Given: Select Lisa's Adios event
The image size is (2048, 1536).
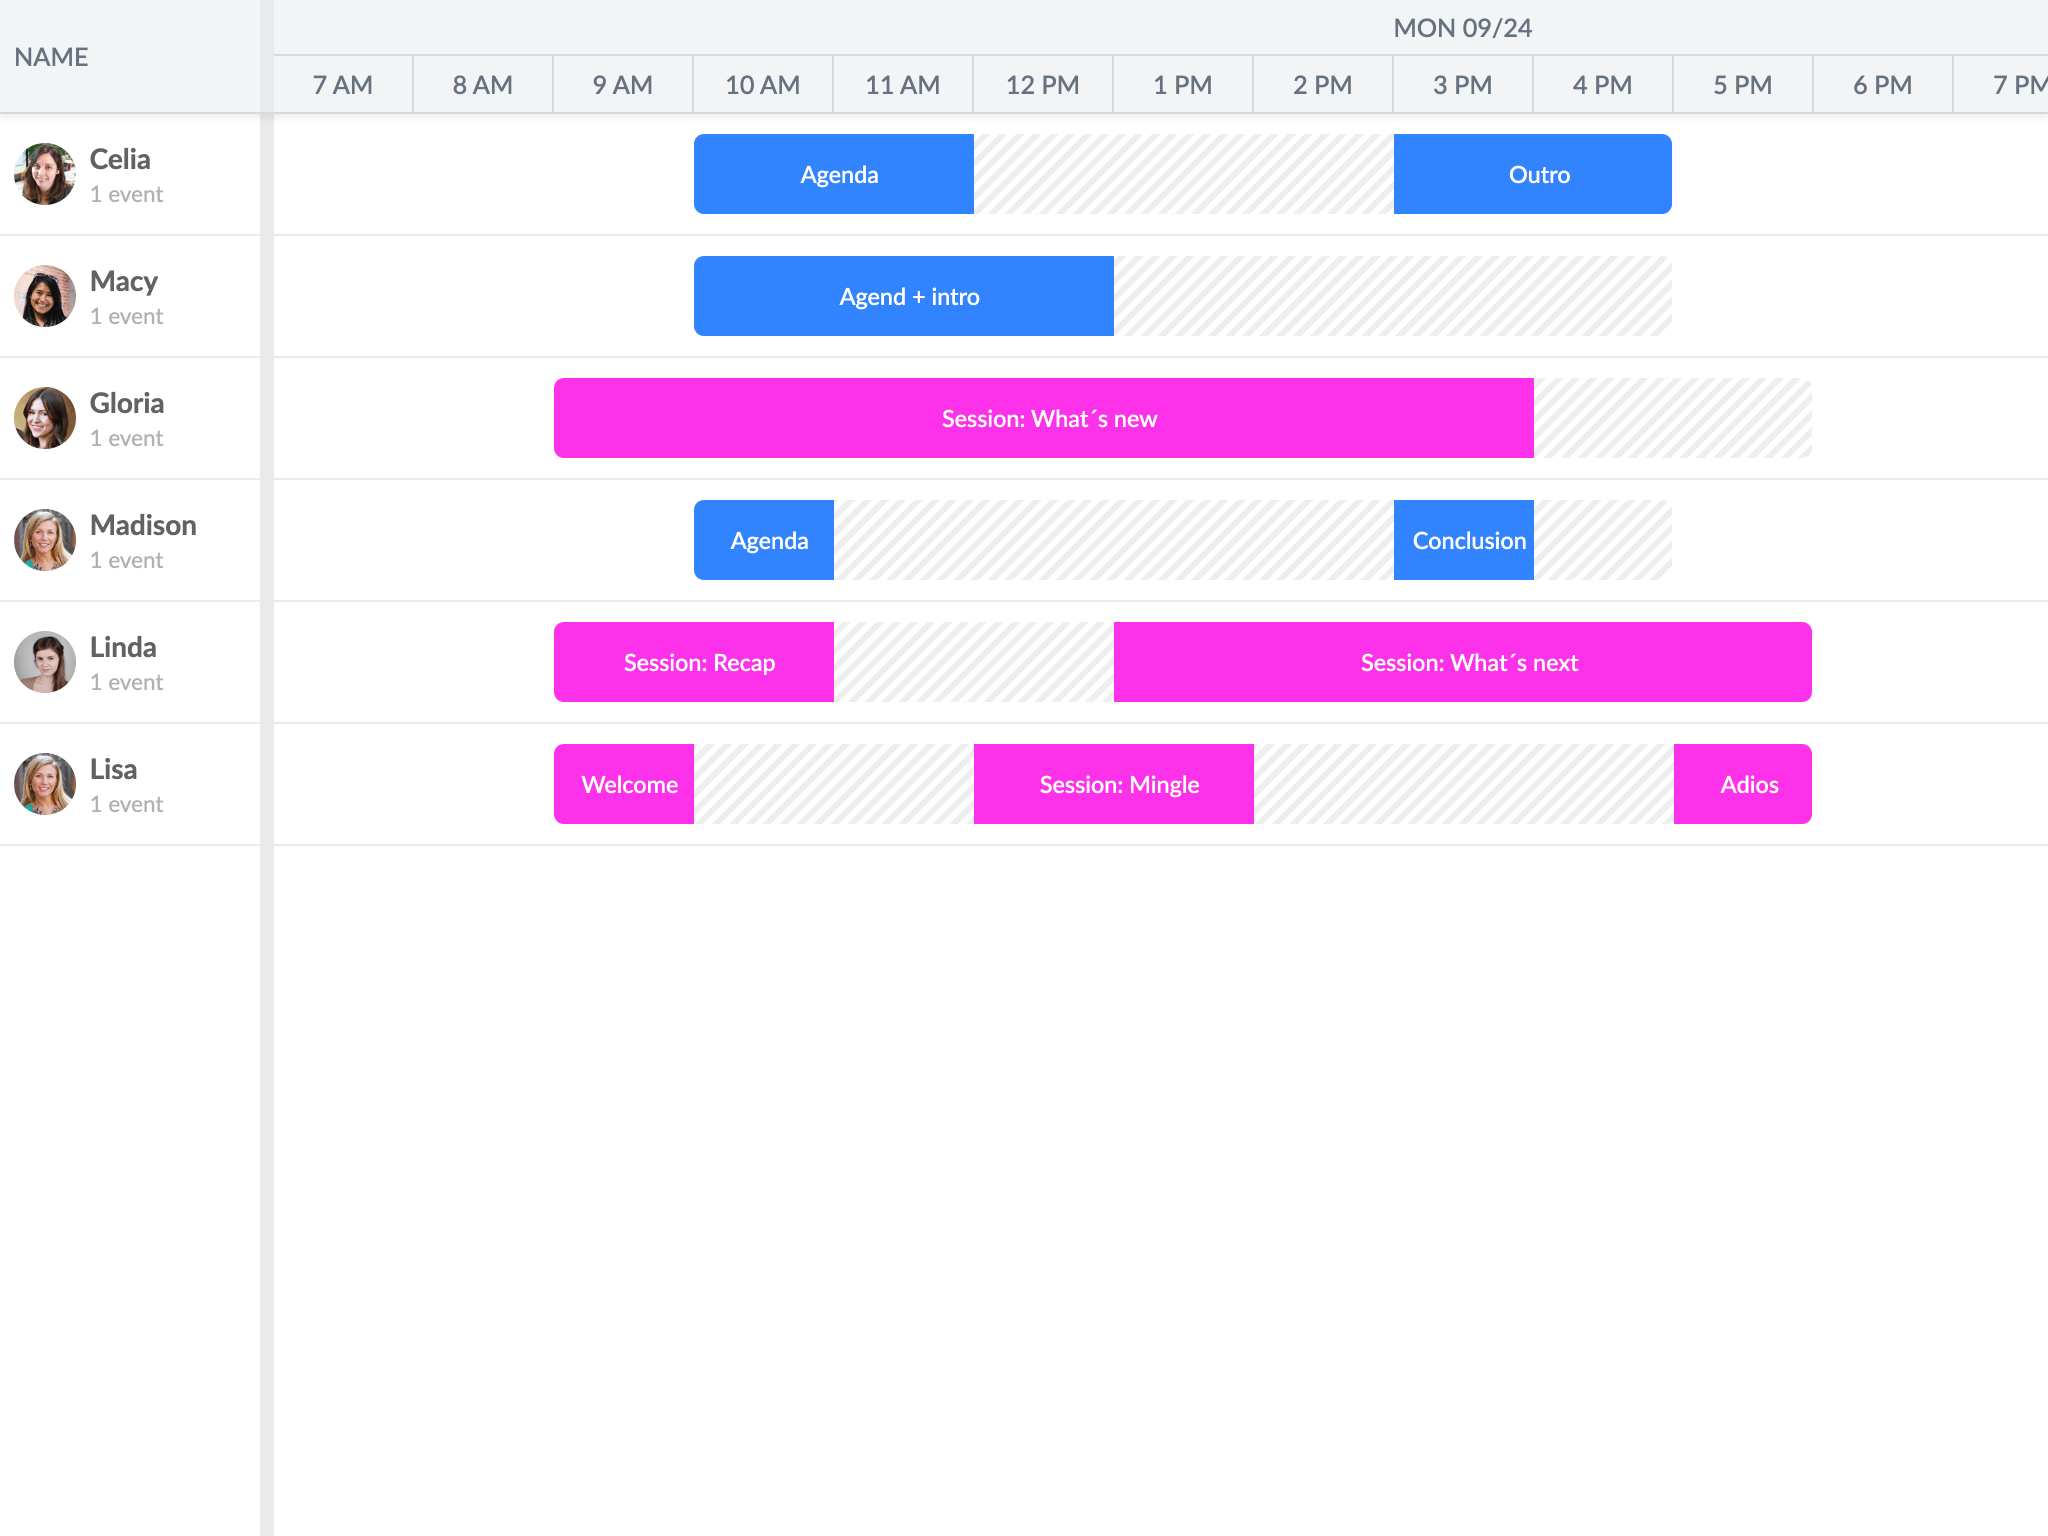Looking at the screenshot, I should click(1743, 784).
